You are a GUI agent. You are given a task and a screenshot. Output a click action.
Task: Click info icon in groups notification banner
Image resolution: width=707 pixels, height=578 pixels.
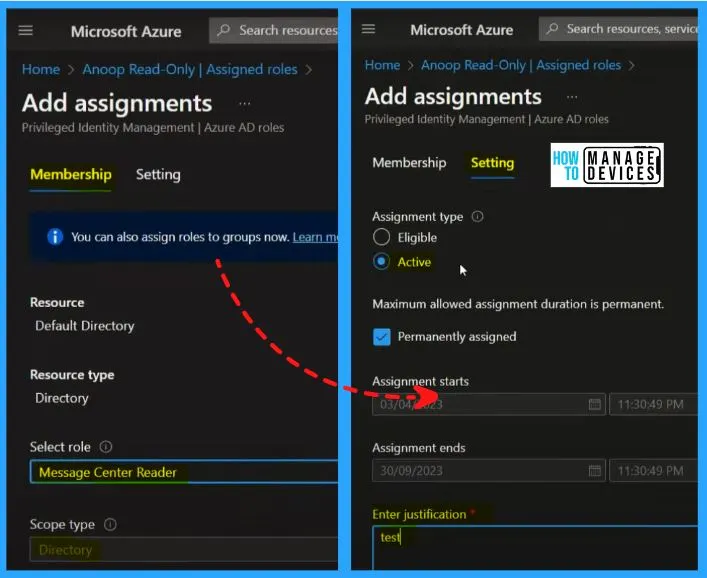pos(55,236)
